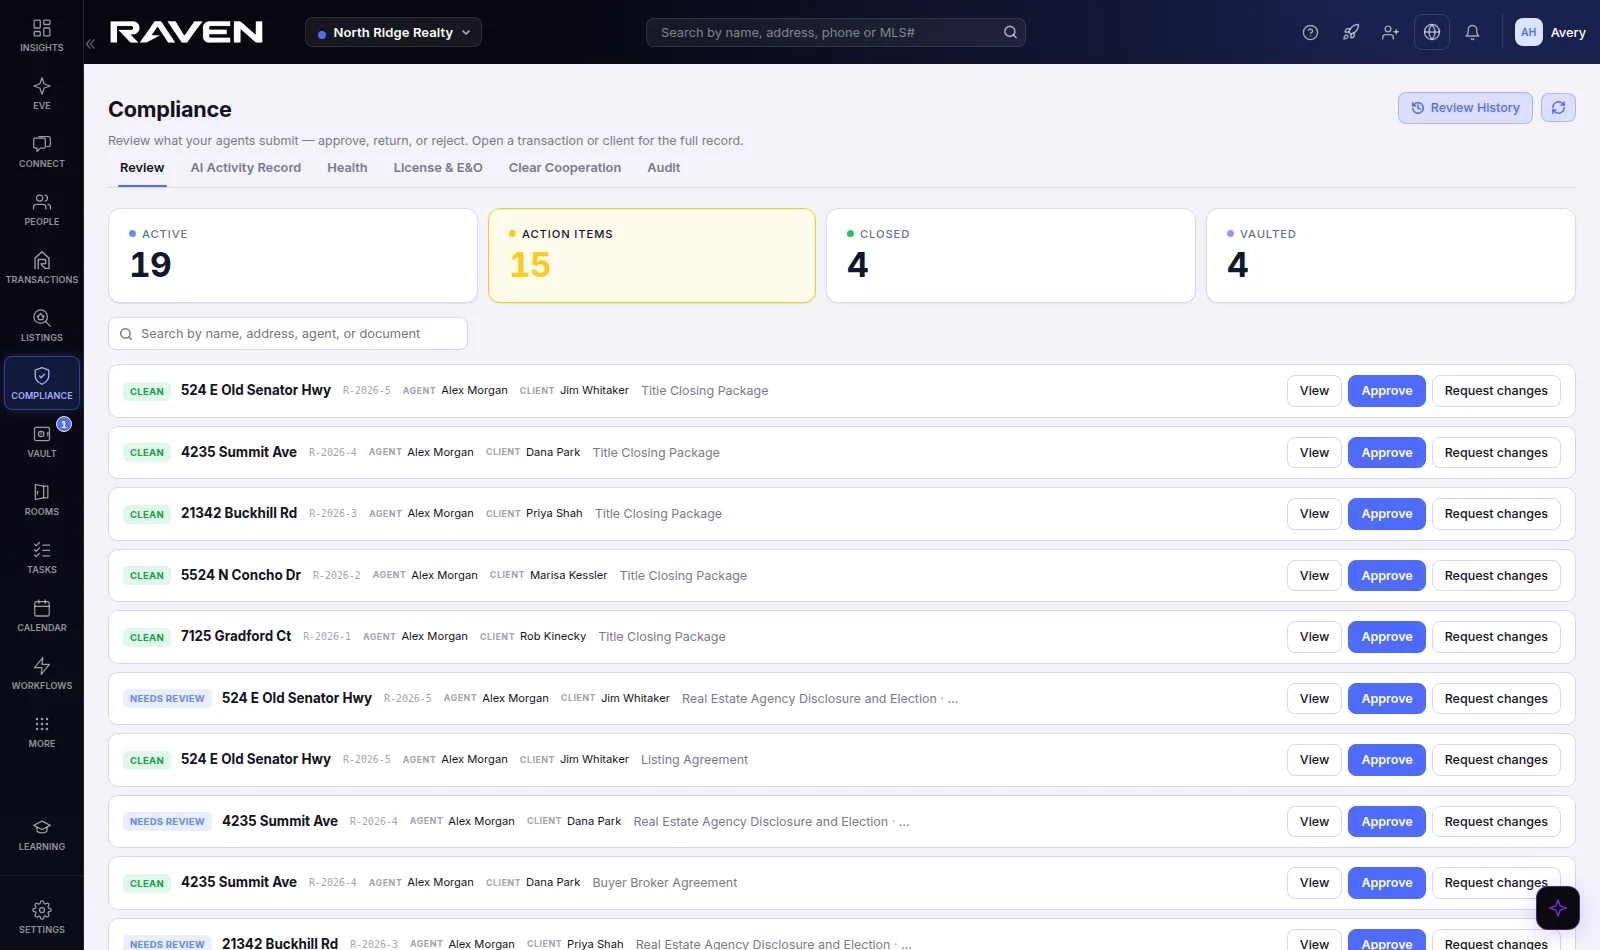Click the notifications bell icon

pyautogui.click(x=1472, y=32)
